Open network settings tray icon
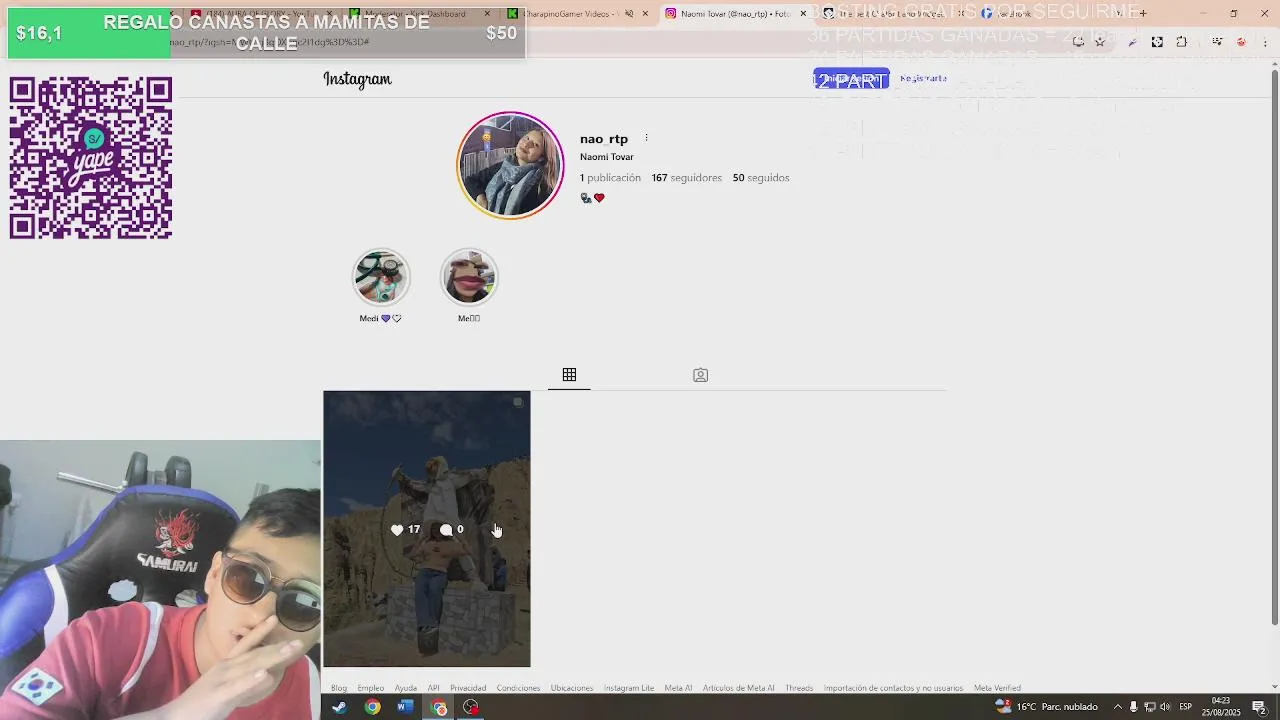The image size is (1280, 720). click(1149, 707)
